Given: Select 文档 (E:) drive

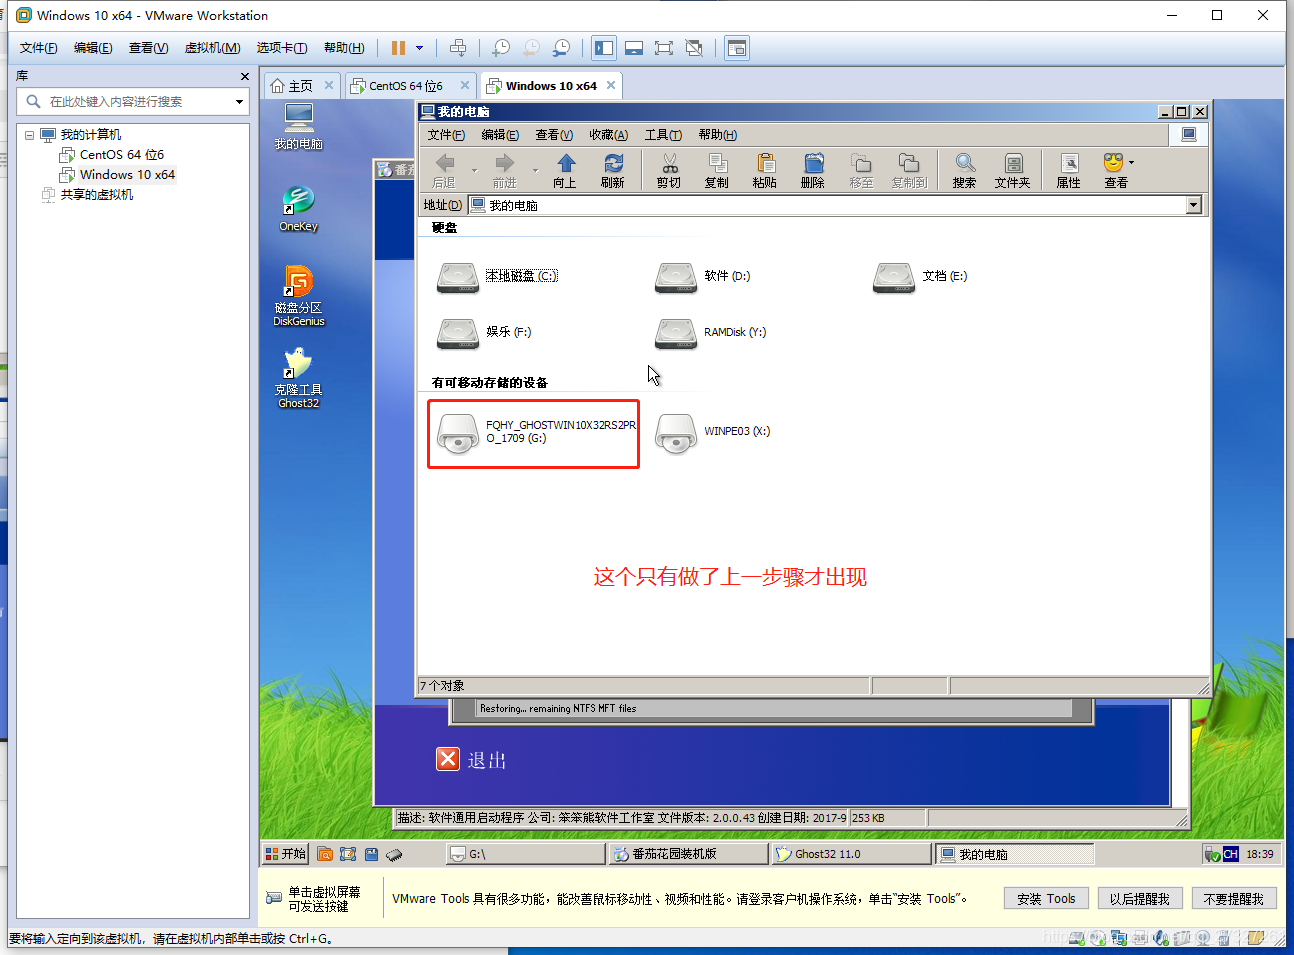Looking at the screenshot, I should point(920,277).
